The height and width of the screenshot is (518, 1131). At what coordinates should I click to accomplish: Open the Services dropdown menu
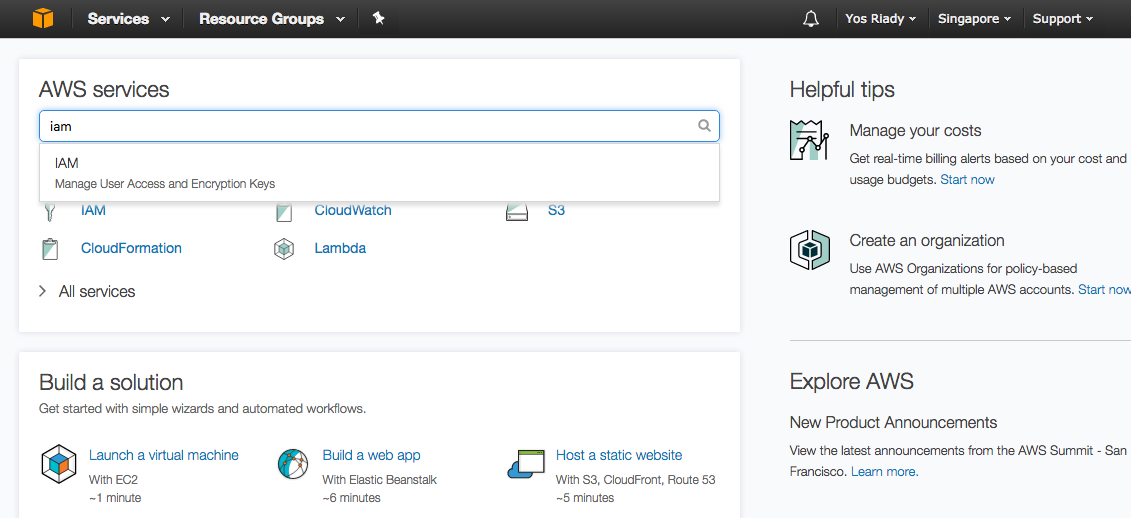click(128, 19)
